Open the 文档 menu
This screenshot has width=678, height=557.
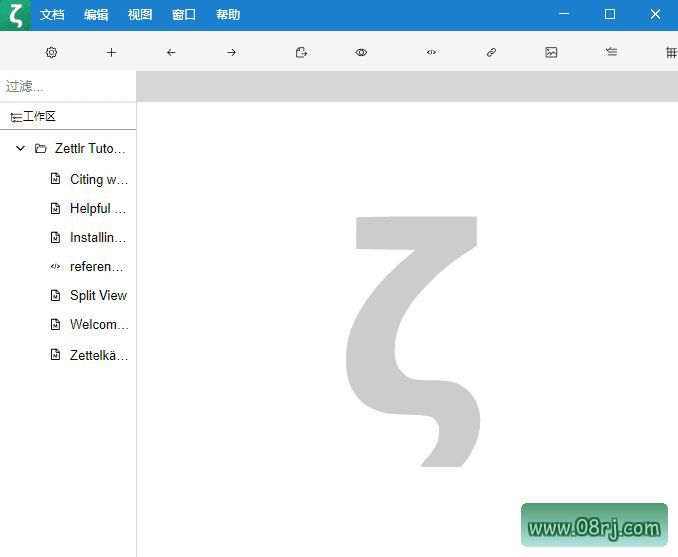[52, 15]
